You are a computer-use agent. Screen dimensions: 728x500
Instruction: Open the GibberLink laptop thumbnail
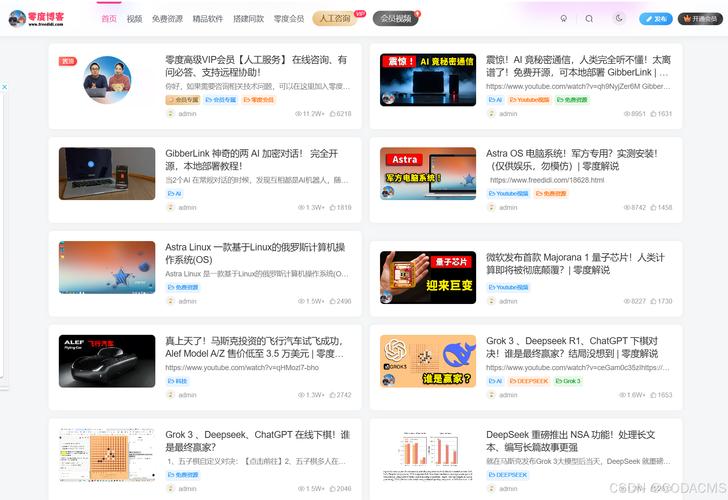click(x=107, y=174)
